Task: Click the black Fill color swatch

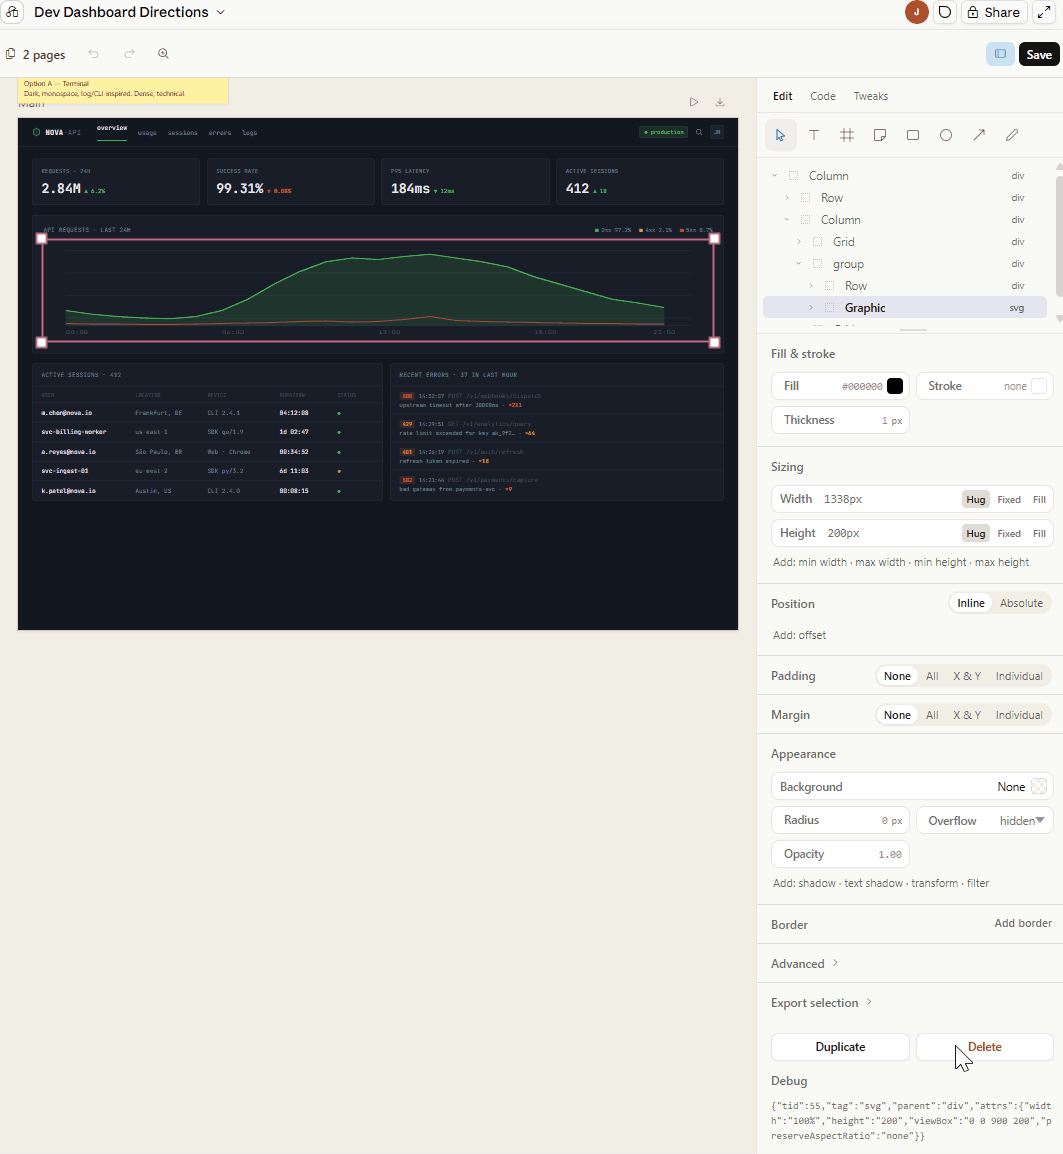Action: click(x=894, y=386)
